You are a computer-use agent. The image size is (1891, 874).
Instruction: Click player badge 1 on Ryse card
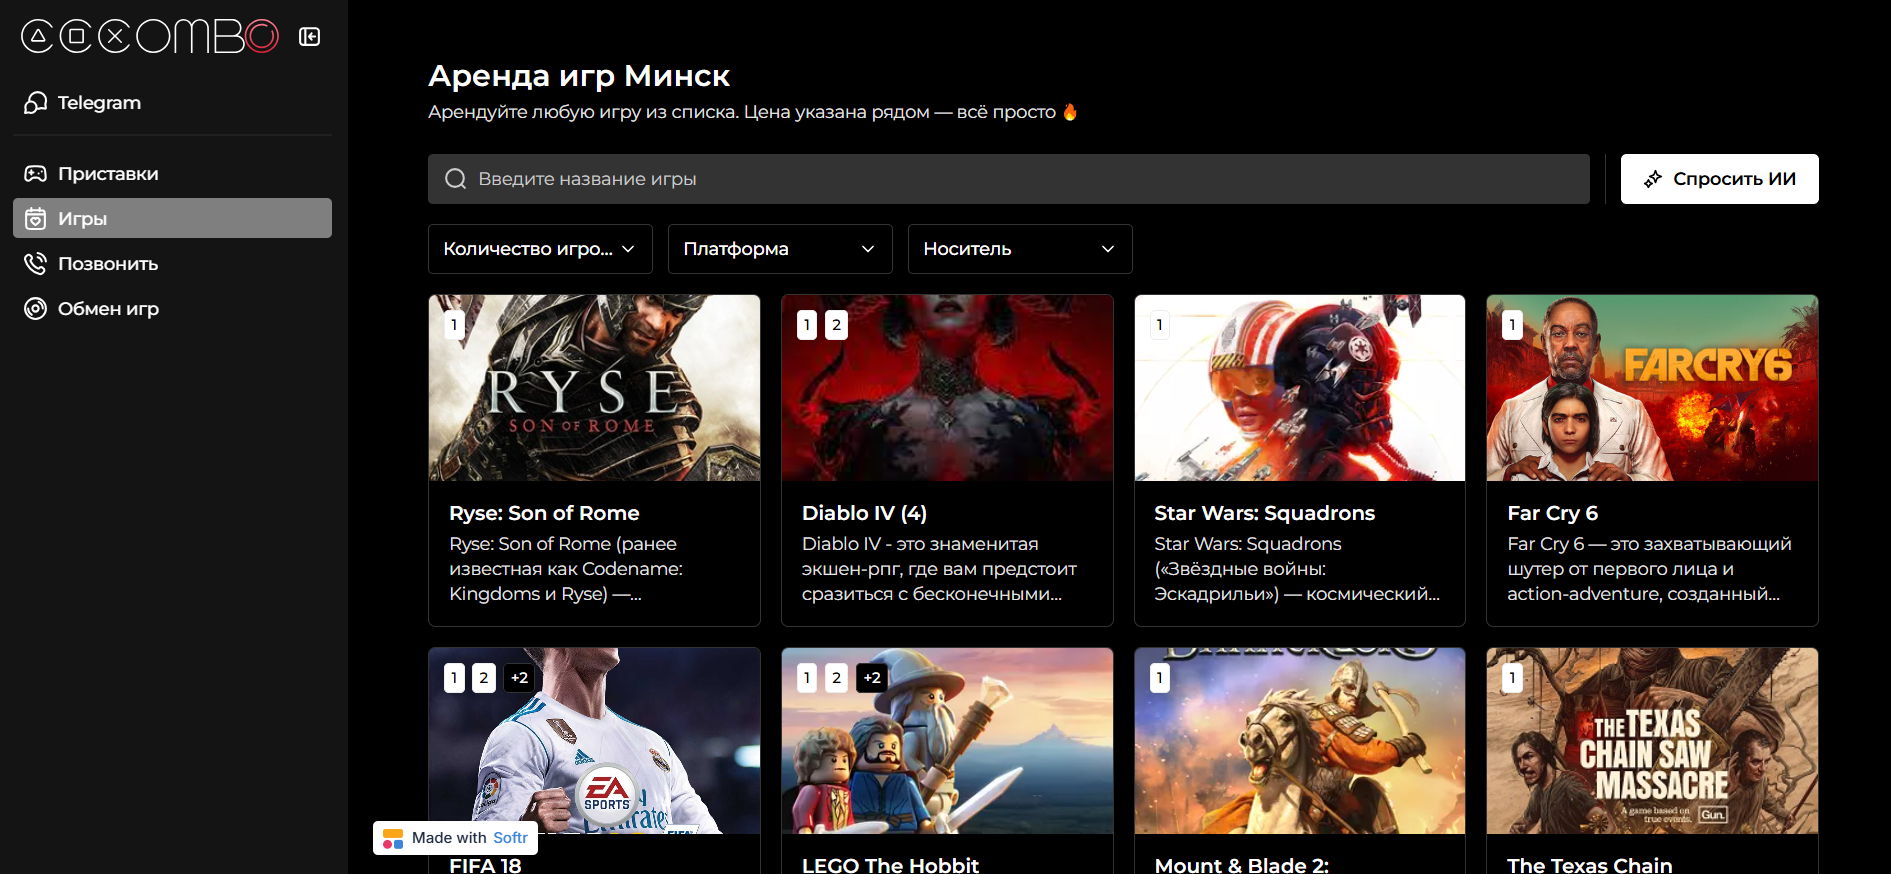[x=454, y=325]
